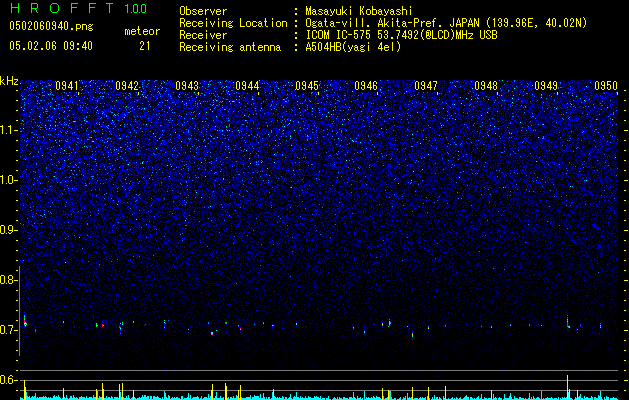
Task: Click the 0.6 kHz frequency label
Action: [8, 380]
